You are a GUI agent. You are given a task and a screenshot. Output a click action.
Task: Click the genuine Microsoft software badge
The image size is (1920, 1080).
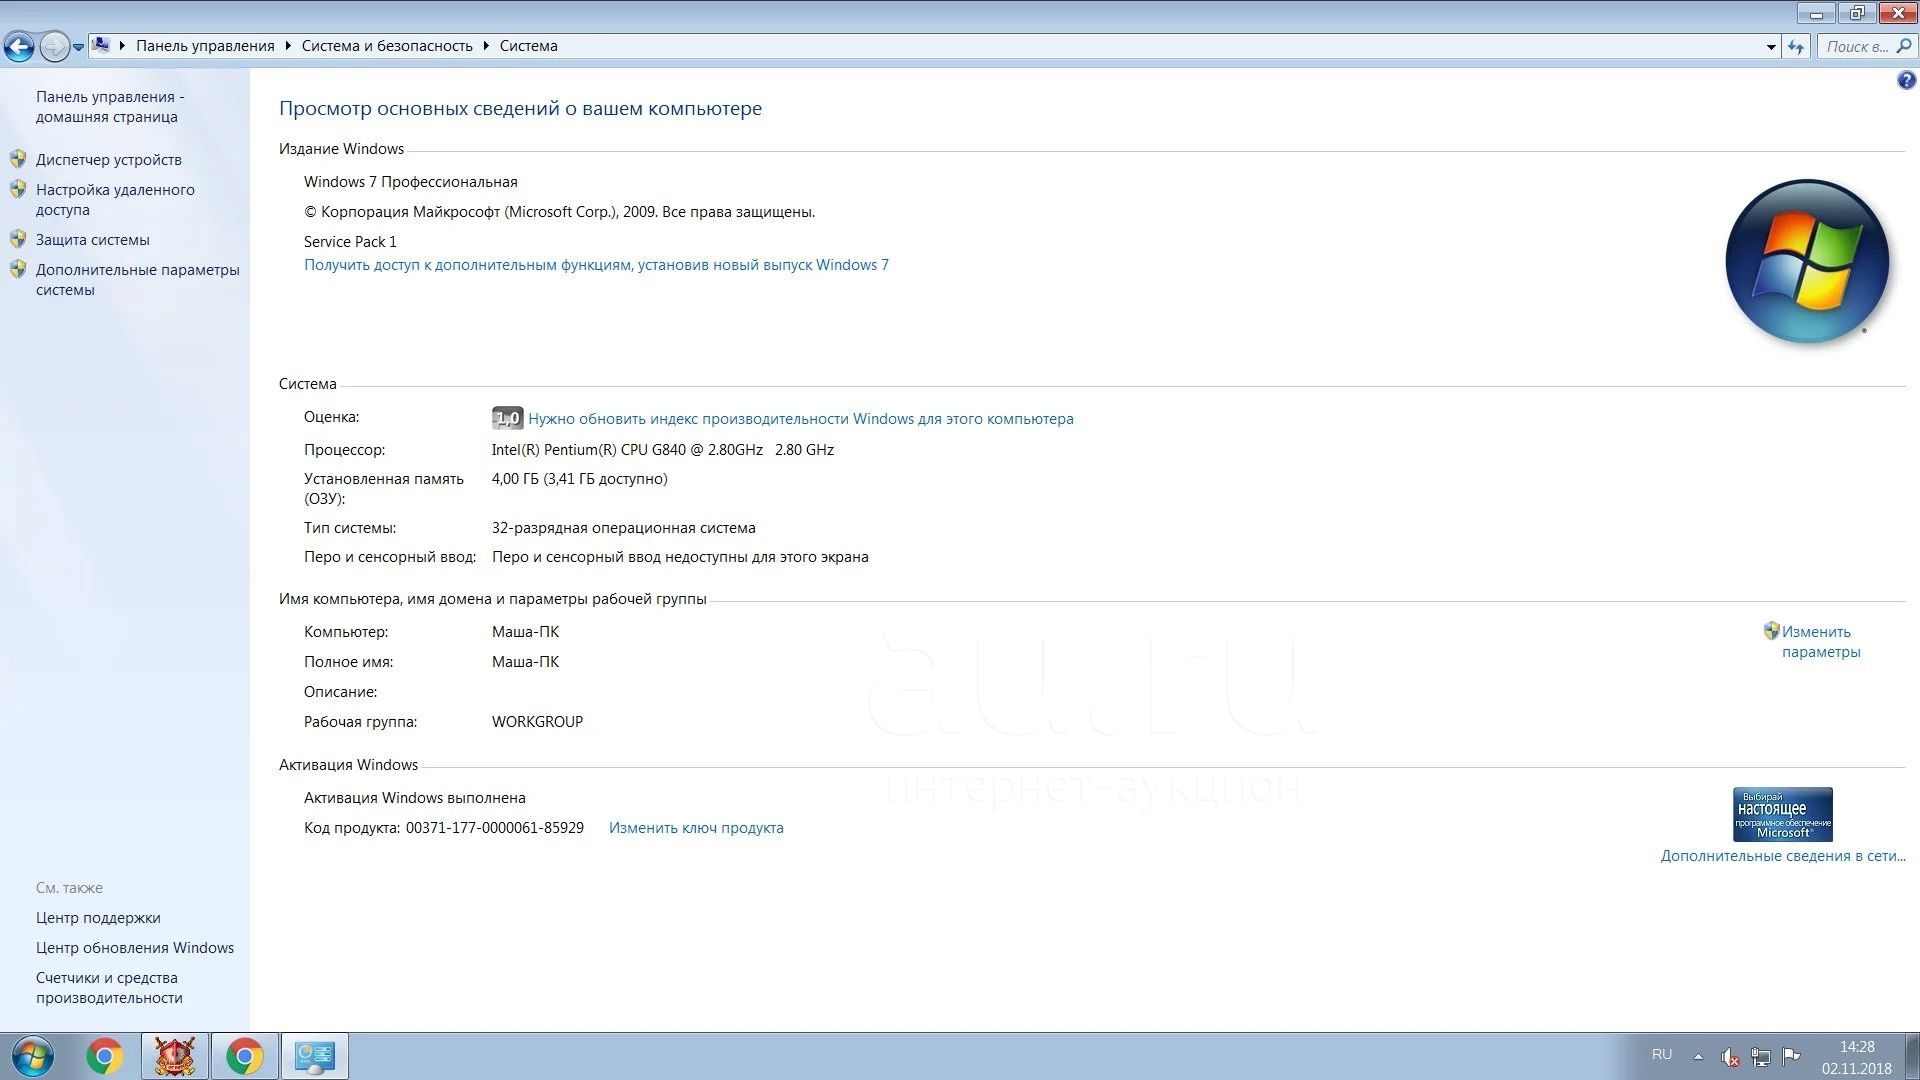pyautogui.click(x=1782, y=814)
